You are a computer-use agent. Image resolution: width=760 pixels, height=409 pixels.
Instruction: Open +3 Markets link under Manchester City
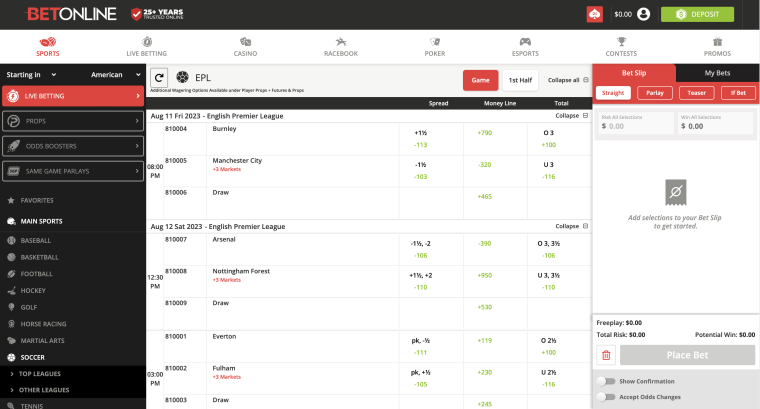pos(227,169)
